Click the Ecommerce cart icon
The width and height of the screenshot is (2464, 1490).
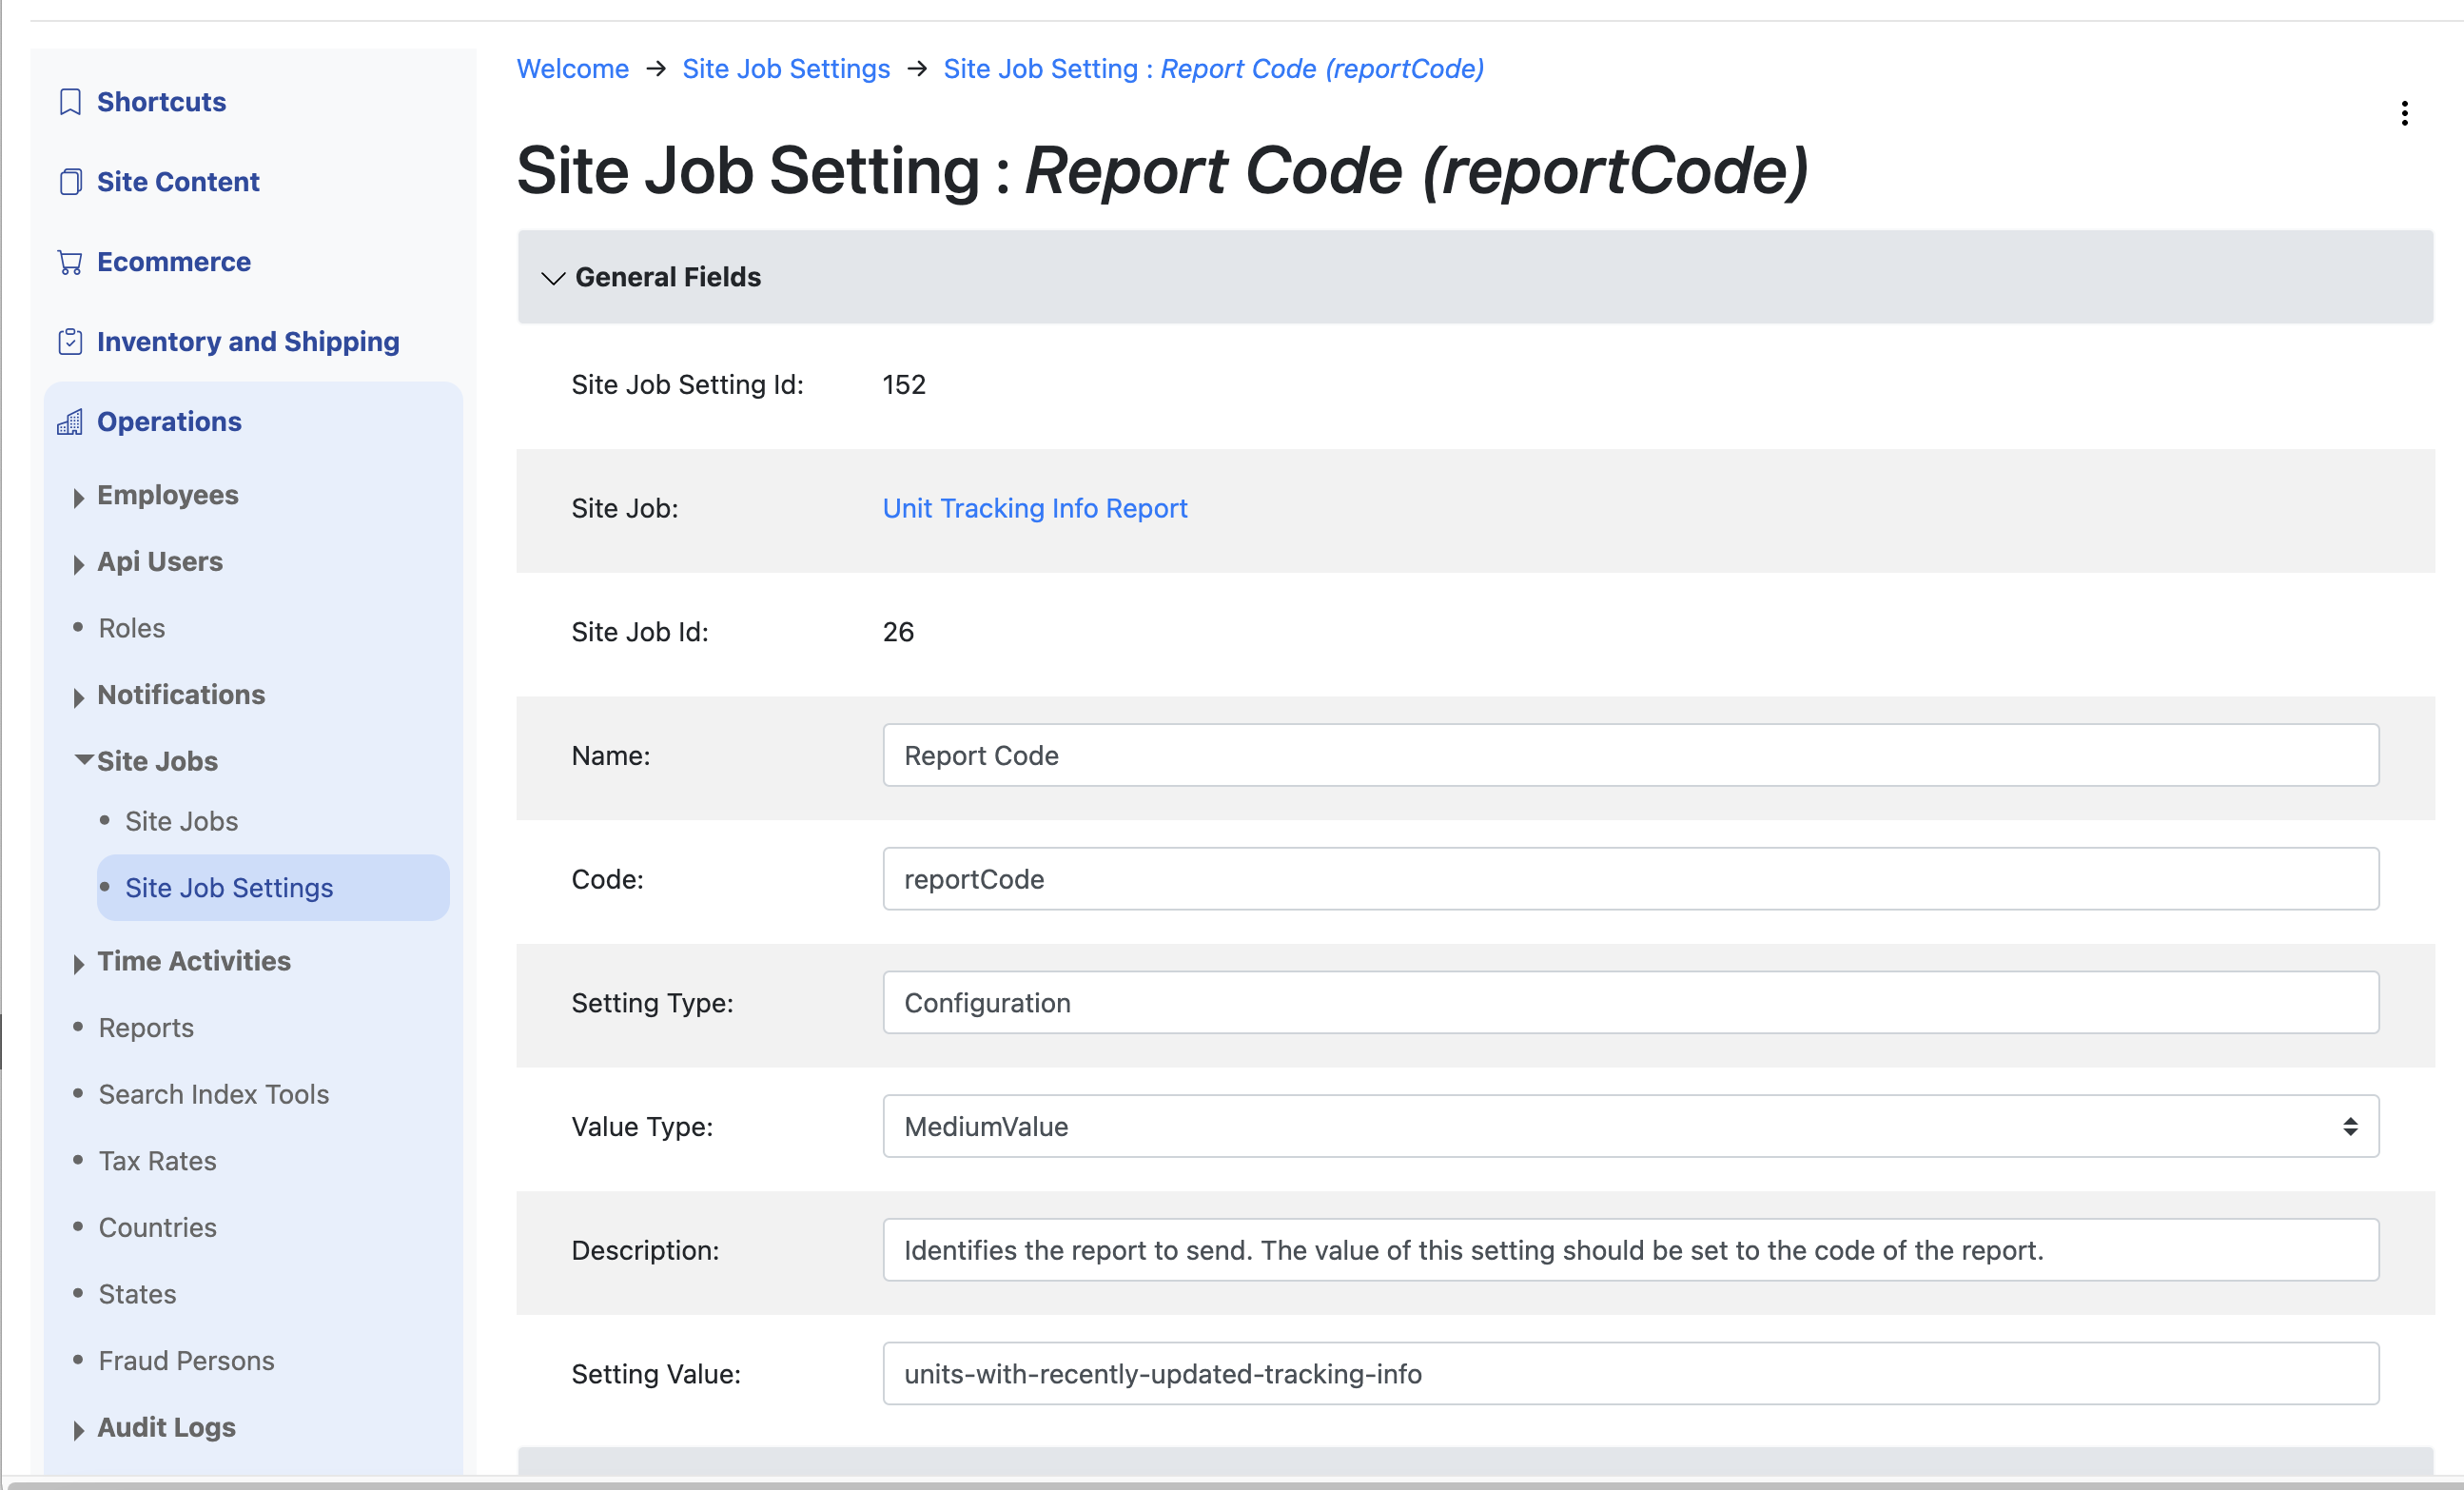pyautogui.click(x=70, y=262)
